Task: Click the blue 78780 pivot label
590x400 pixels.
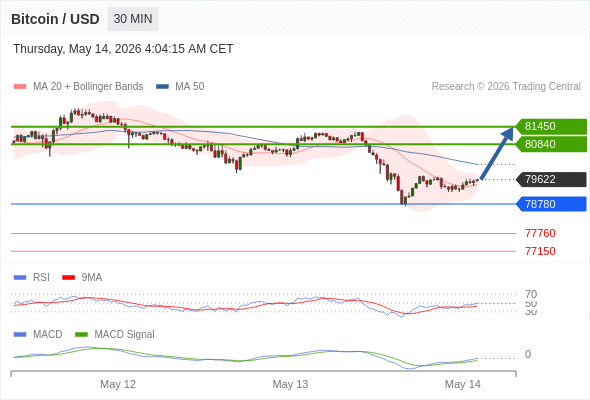Action: 551,204
